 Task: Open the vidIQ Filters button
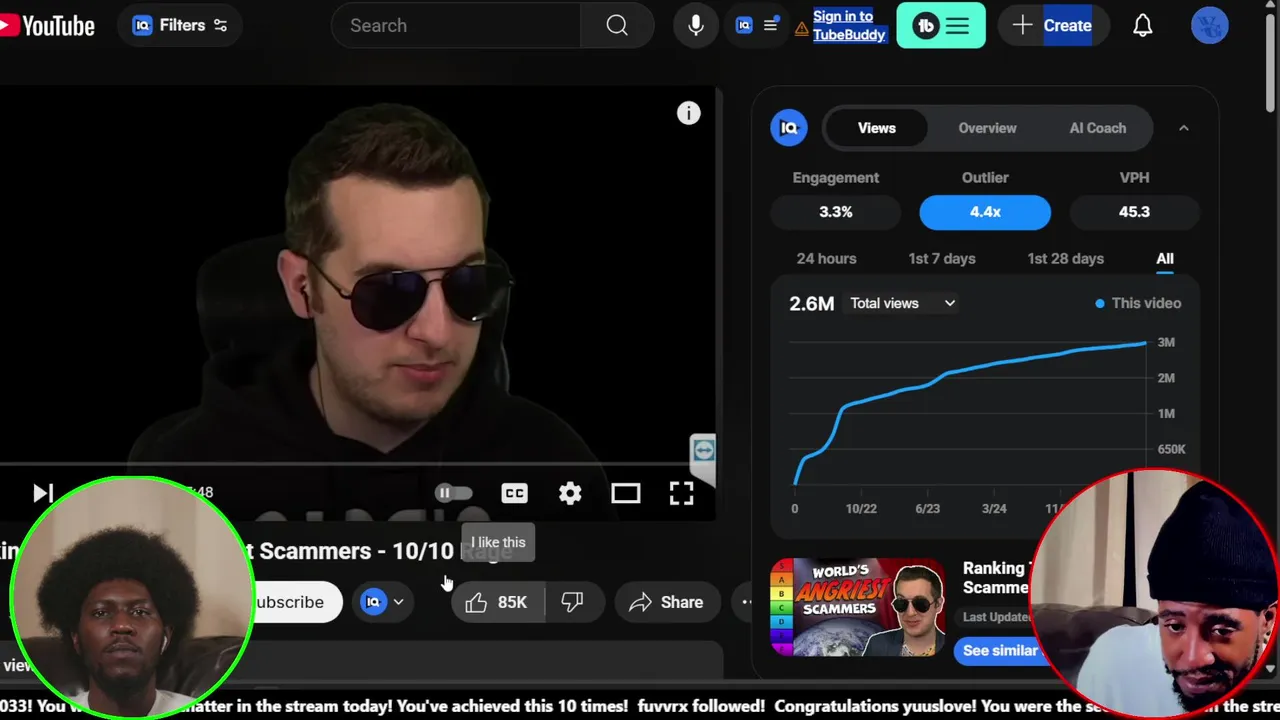click(x=180, y=26)
